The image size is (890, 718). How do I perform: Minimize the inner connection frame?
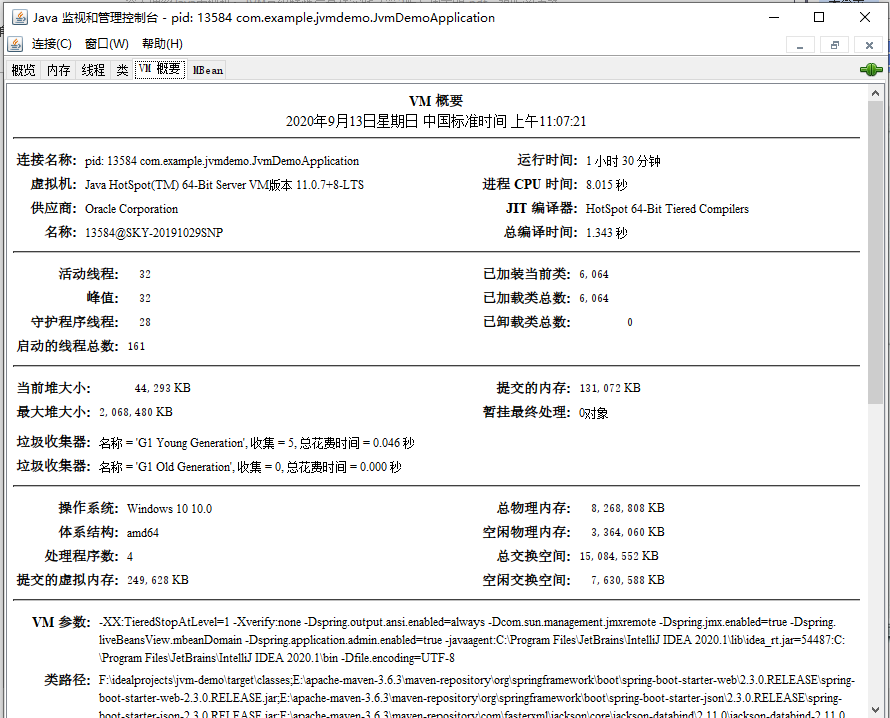(x=800, y=45)
